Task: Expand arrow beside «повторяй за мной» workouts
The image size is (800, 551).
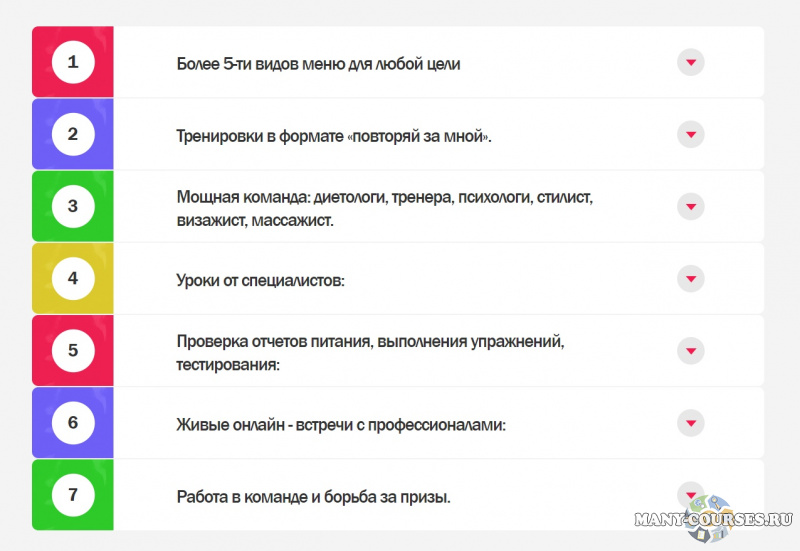Action: click(x=690, y=134)
